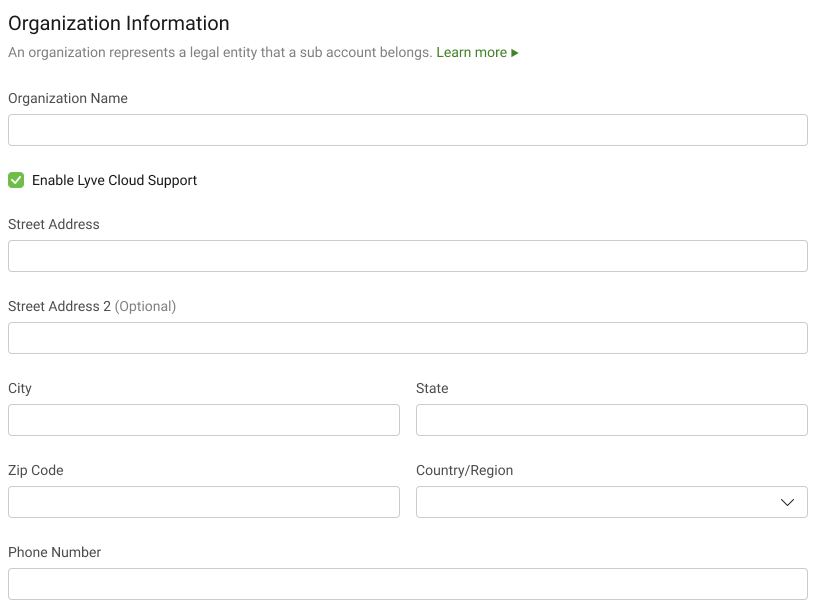Focus the Organization Name input field
Image resolution: width=824 pixels, height=610 pixels.
click(407, 130)
